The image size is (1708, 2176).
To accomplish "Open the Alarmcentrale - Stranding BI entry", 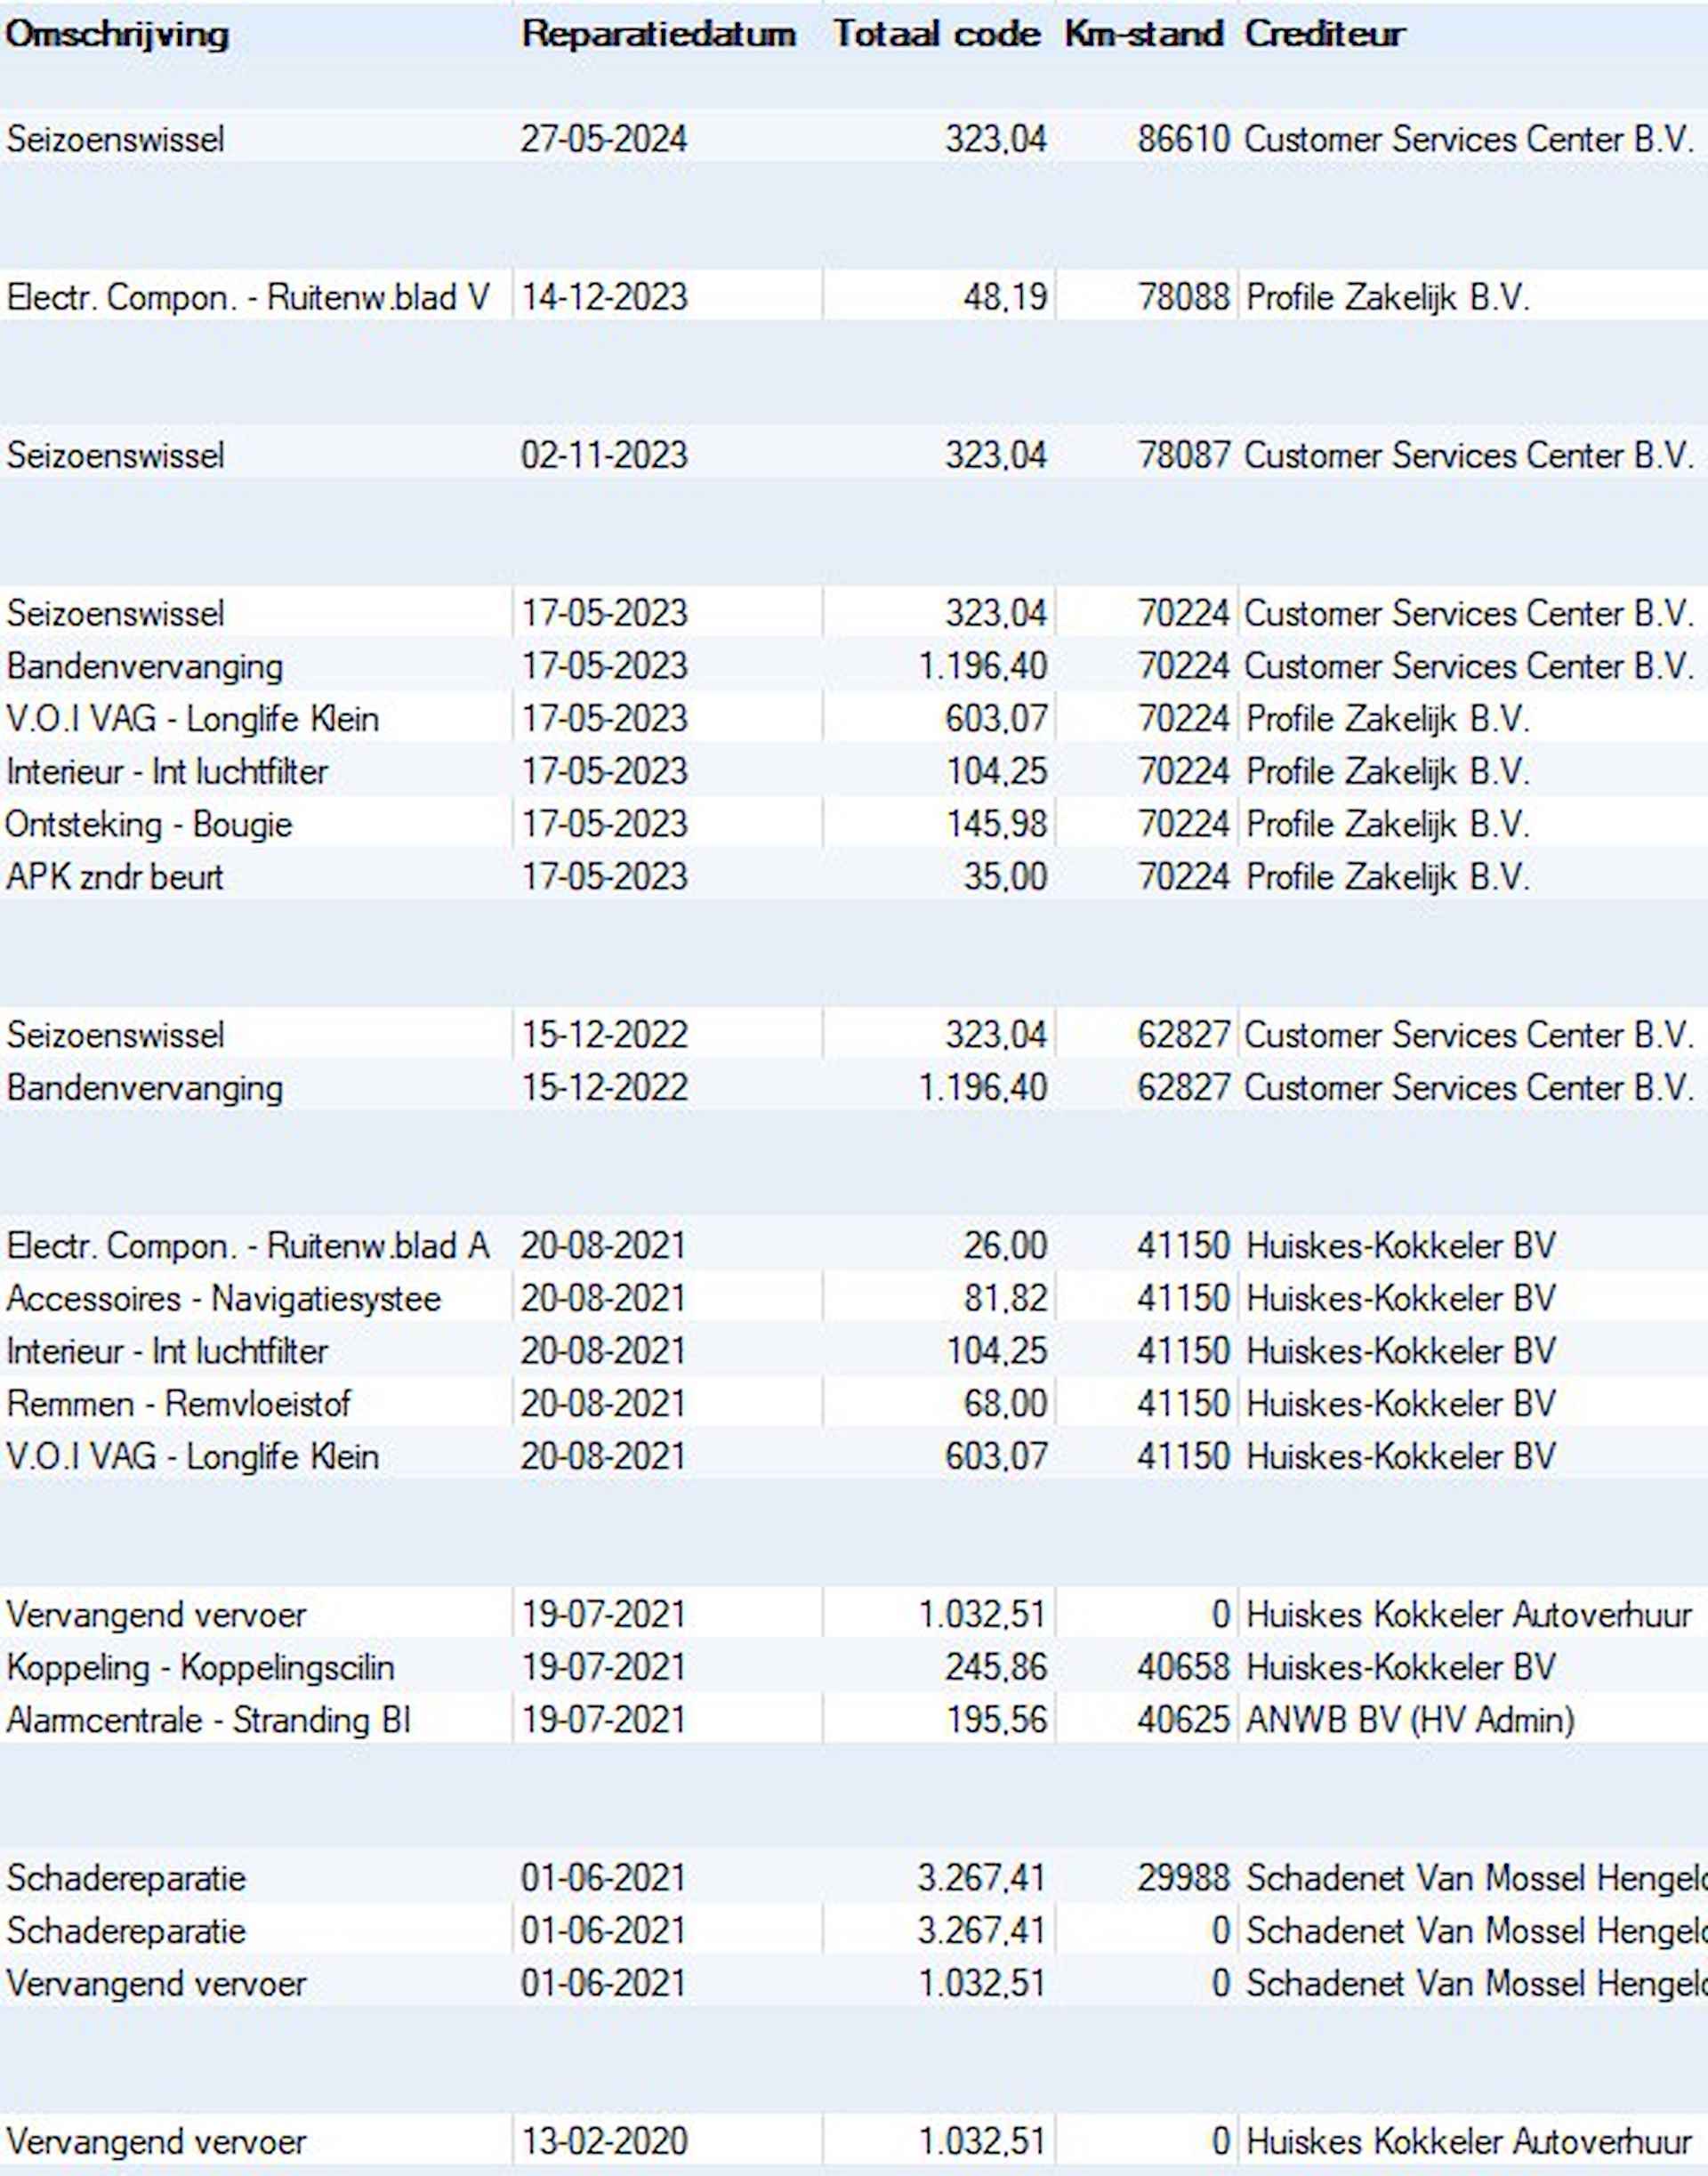I will coord(208,1721).
